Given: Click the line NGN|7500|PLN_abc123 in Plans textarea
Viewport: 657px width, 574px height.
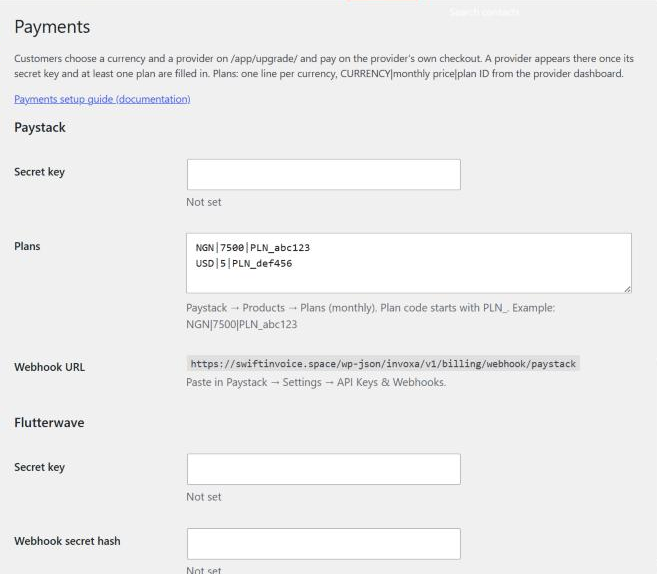Looking at the screenshot, I should click(253, 248).
